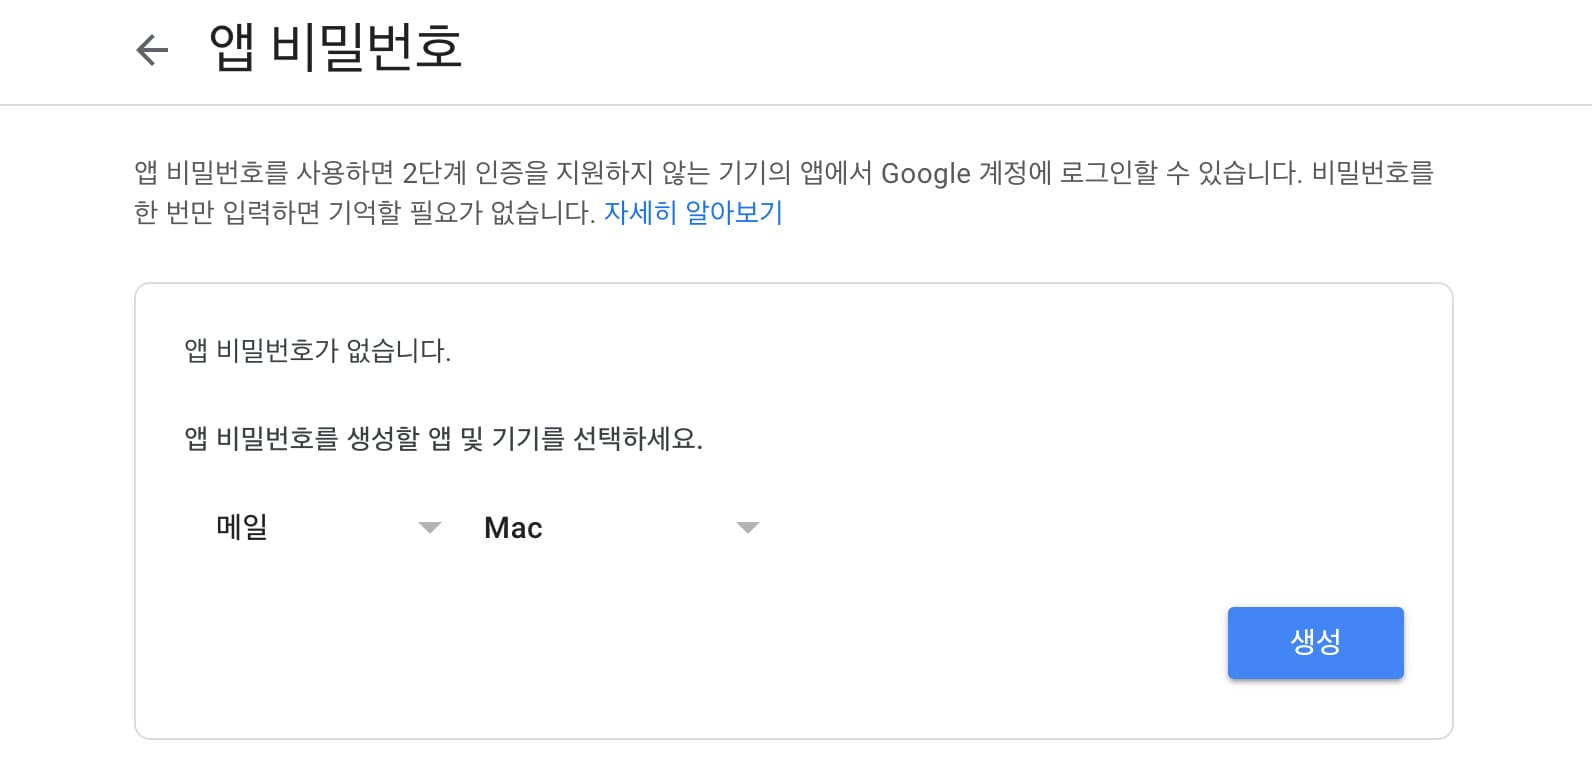
Task: Click the left-pointing arrow next to 앱 비밀번호
Action: coord(151,50)
